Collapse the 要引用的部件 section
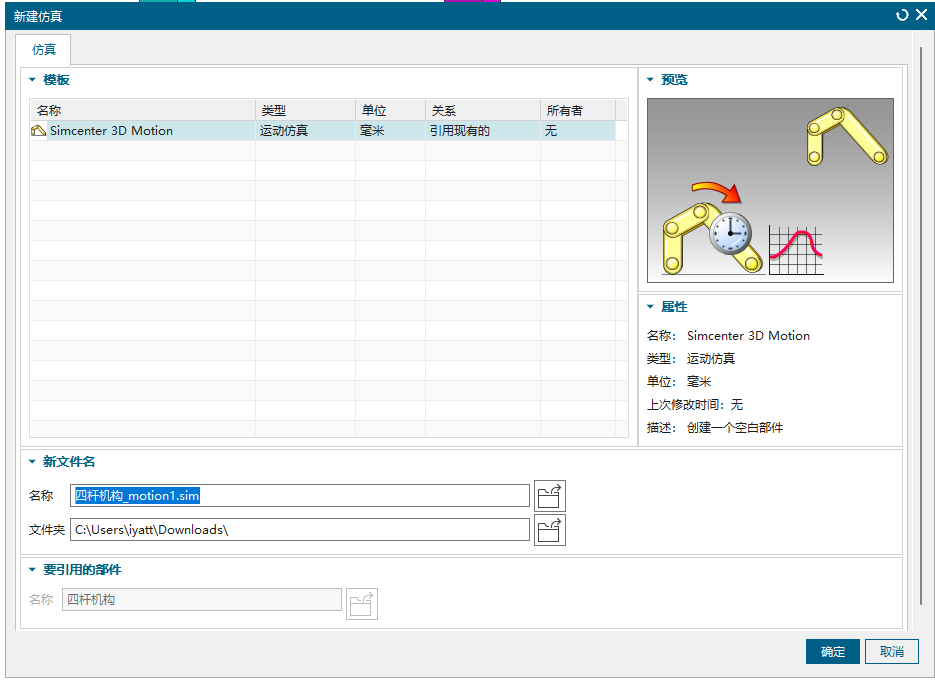 33,569
